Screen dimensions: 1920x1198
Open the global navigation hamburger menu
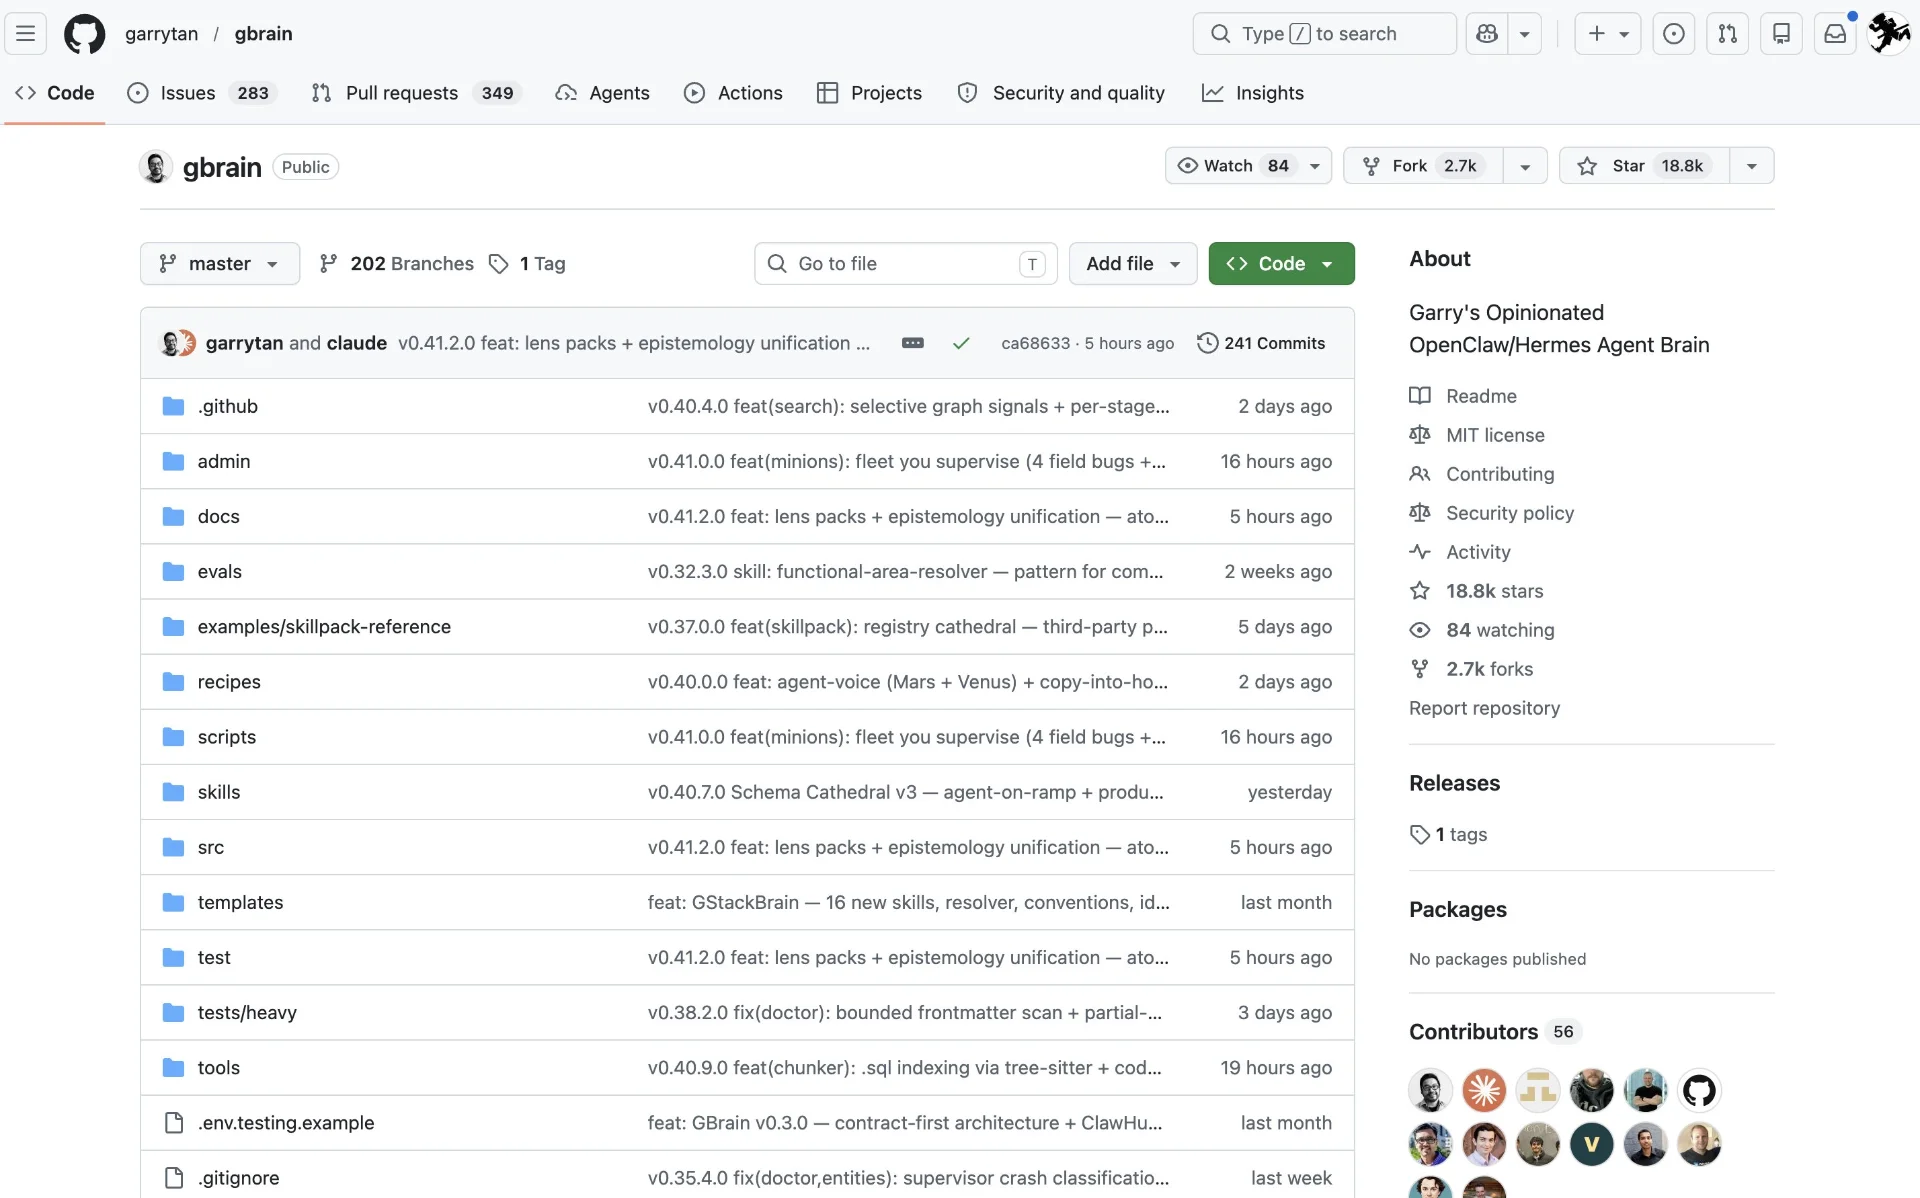[x=26, y=34]
